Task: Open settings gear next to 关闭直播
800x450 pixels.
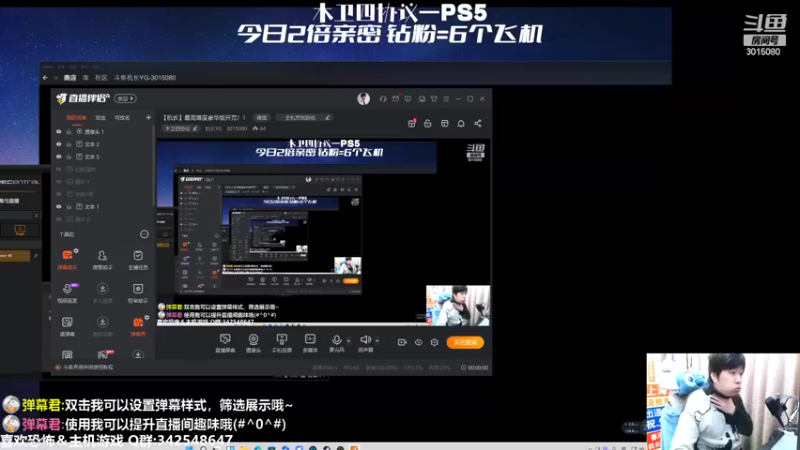Action: coord(434,342)
